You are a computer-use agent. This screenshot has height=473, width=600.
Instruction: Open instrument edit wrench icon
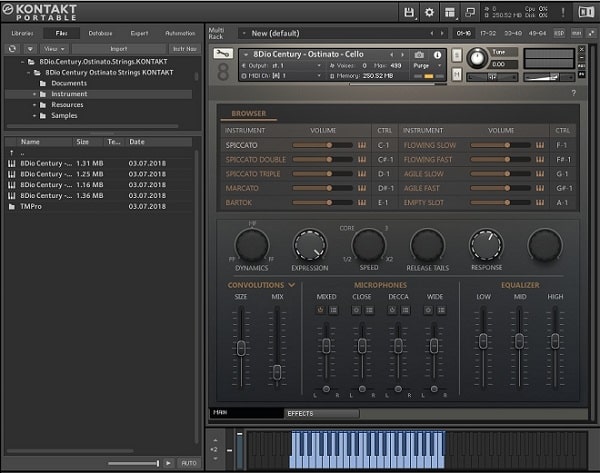pyautogui.click(x=223, y=54)
